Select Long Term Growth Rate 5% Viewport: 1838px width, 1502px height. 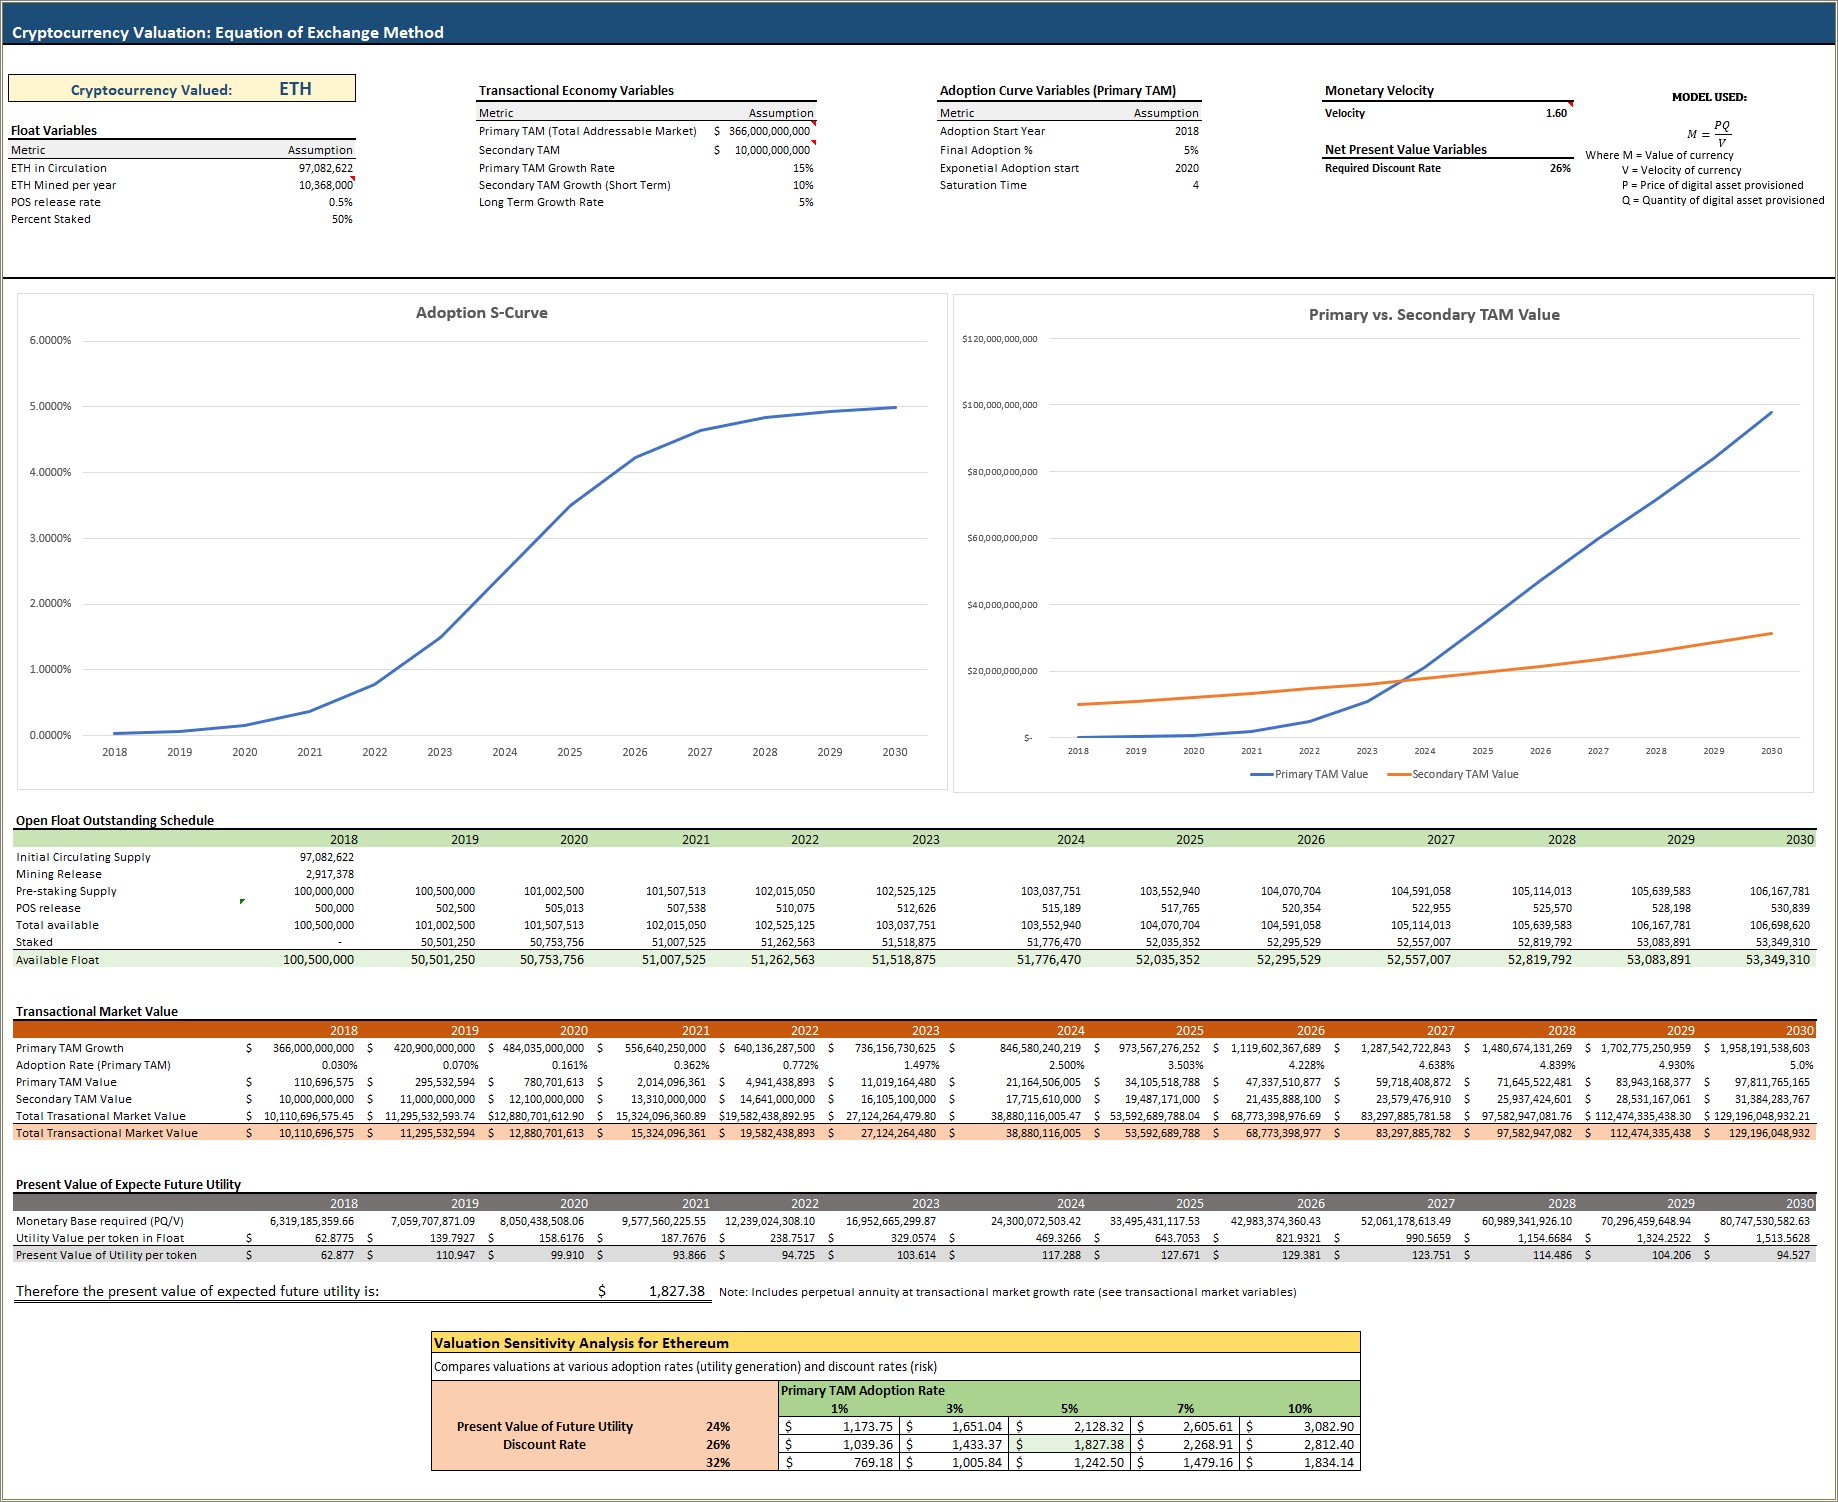coord(806,202)
